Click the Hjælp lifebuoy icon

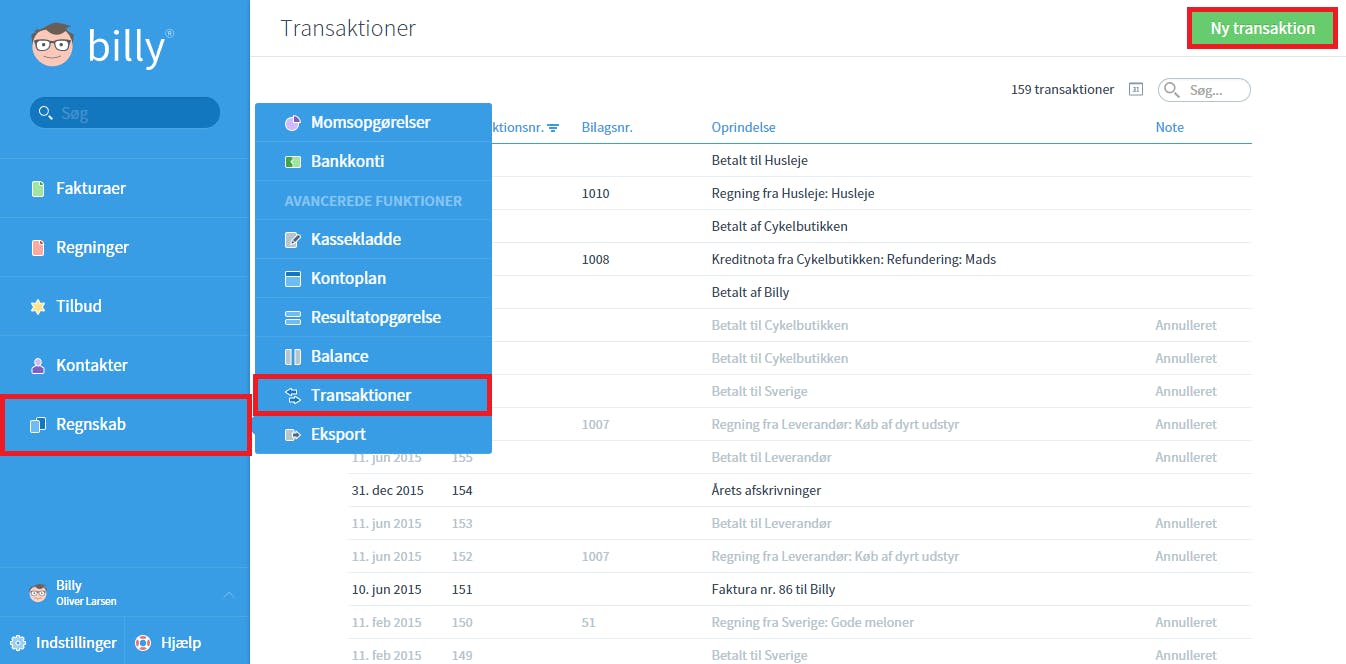point(143,643)
